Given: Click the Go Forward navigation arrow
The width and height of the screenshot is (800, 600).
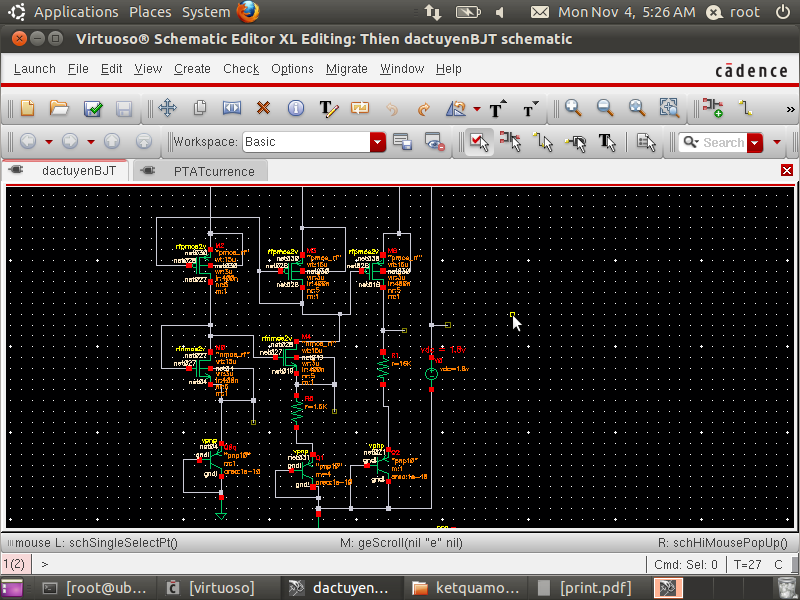Looking at the screenshot, I should point(70,141).
